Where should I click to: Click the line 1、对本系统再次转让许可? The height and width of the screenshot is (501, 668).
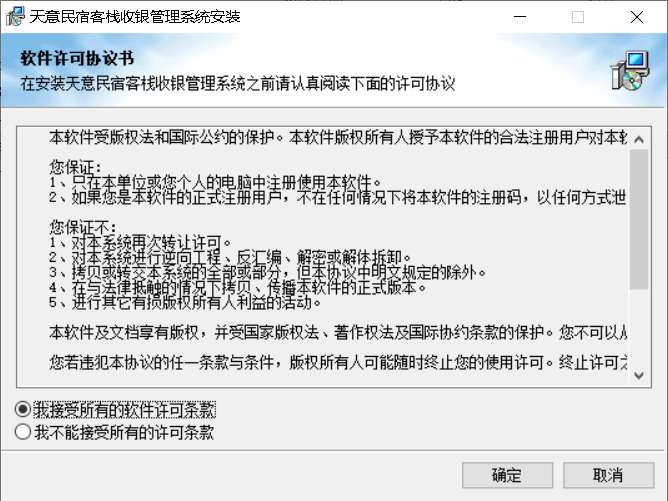[140, 242]
